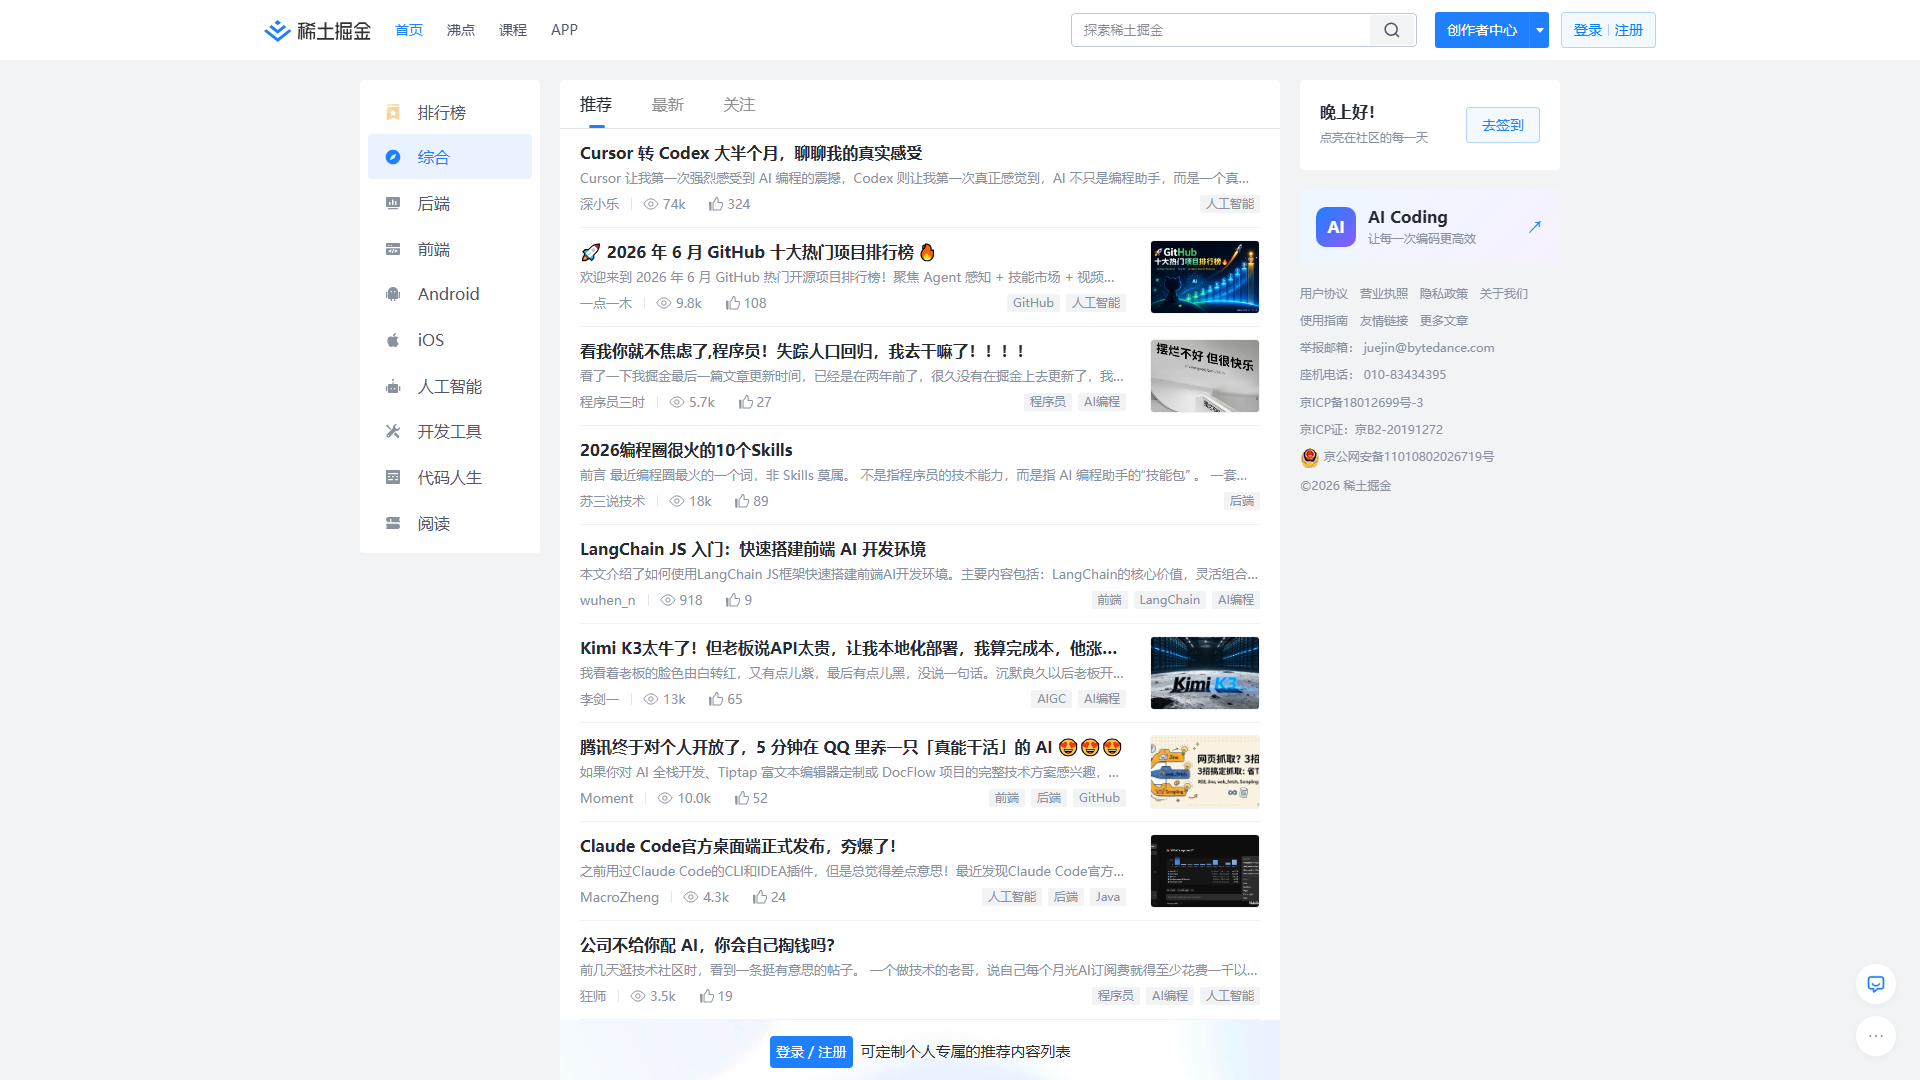1920x1080 pixels.
Task: Open article LangChain JS 入门
Action: [x=753, y=549]
